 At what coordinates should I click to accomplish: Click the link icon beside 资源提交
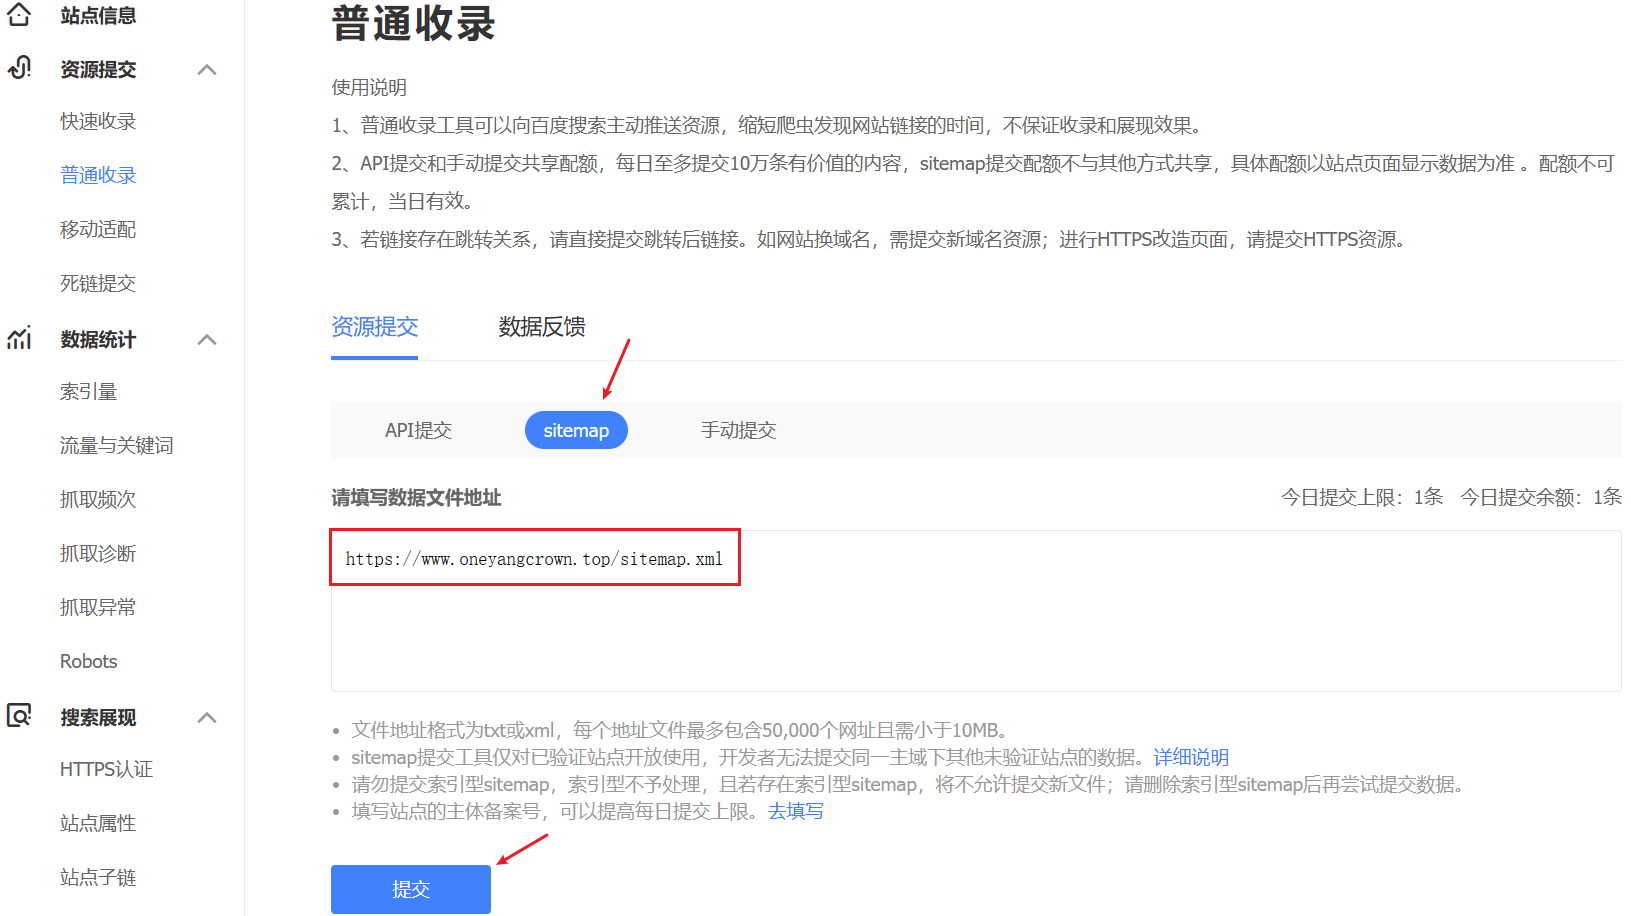pyautogui.click(x=19, y=68)
